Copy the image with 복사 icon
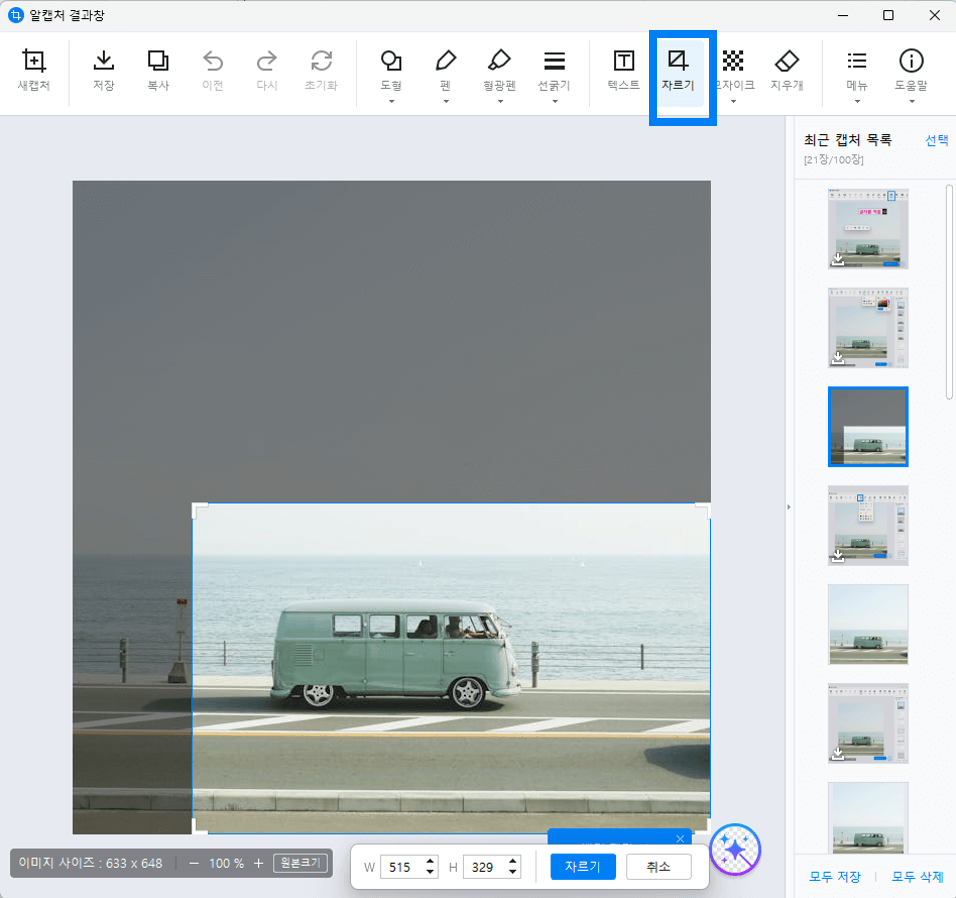This screenshot has height=898, width=956. (x=158, y=70)
